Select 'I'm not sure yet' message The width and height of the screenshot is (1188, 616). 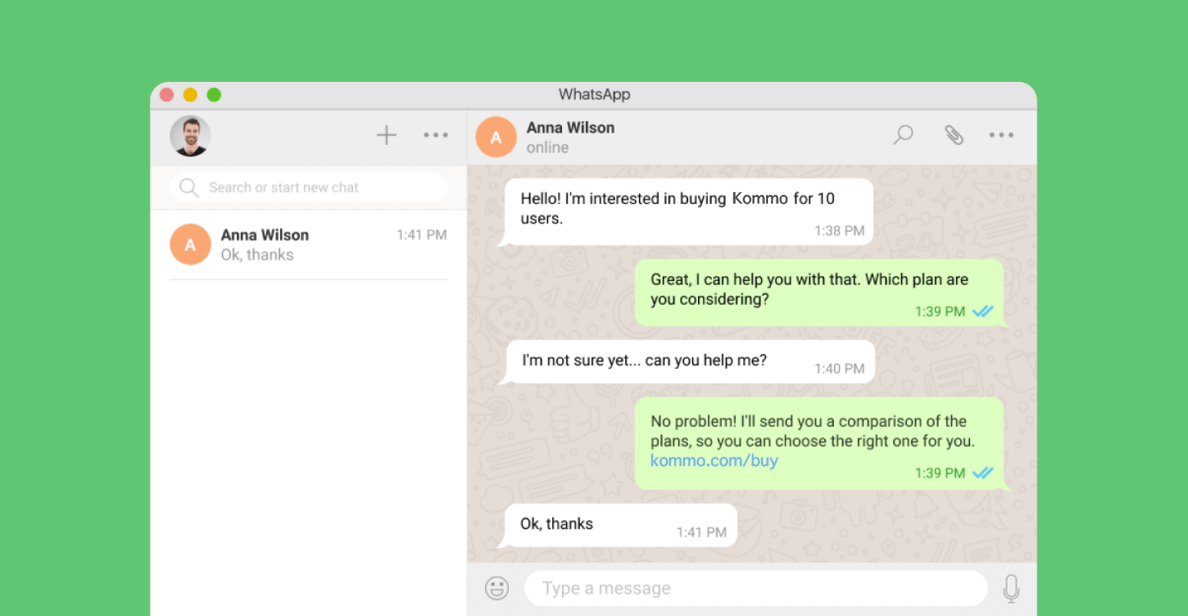[688, 361]
